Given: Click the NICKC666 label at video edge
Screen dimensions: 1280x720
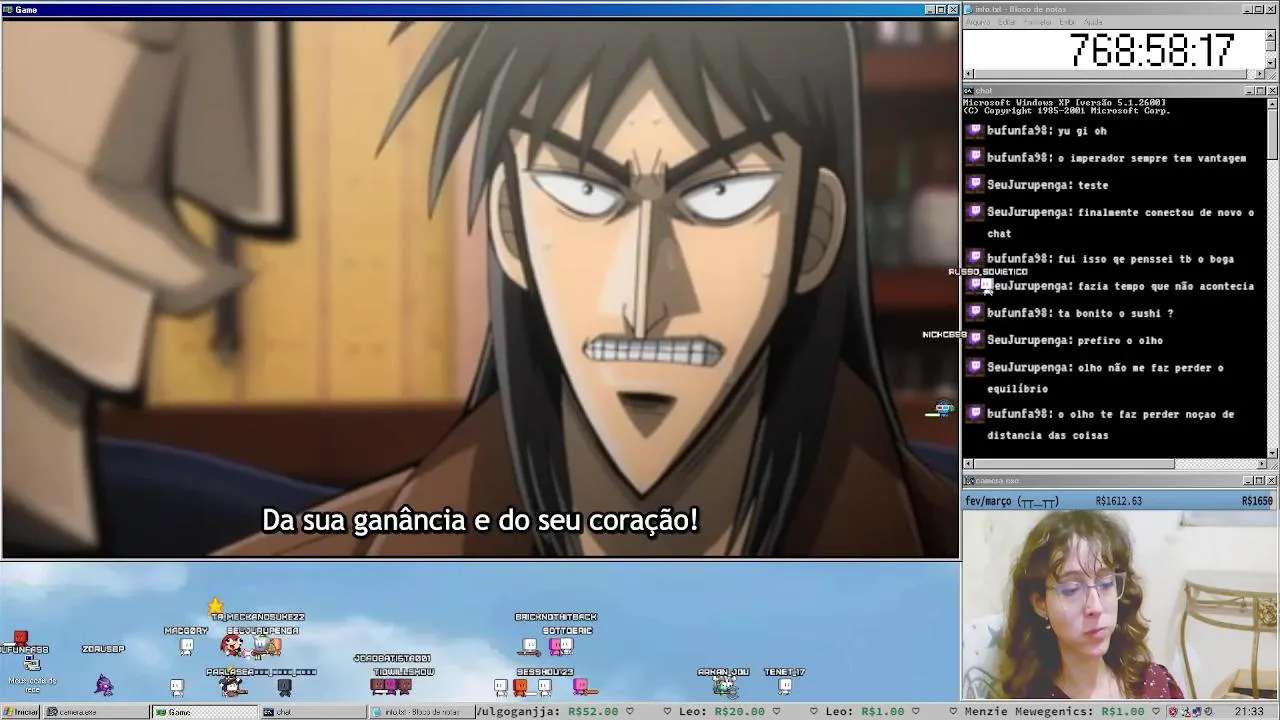Looking at the screenshot, I should pyautogui.click(x=944, y=334).
